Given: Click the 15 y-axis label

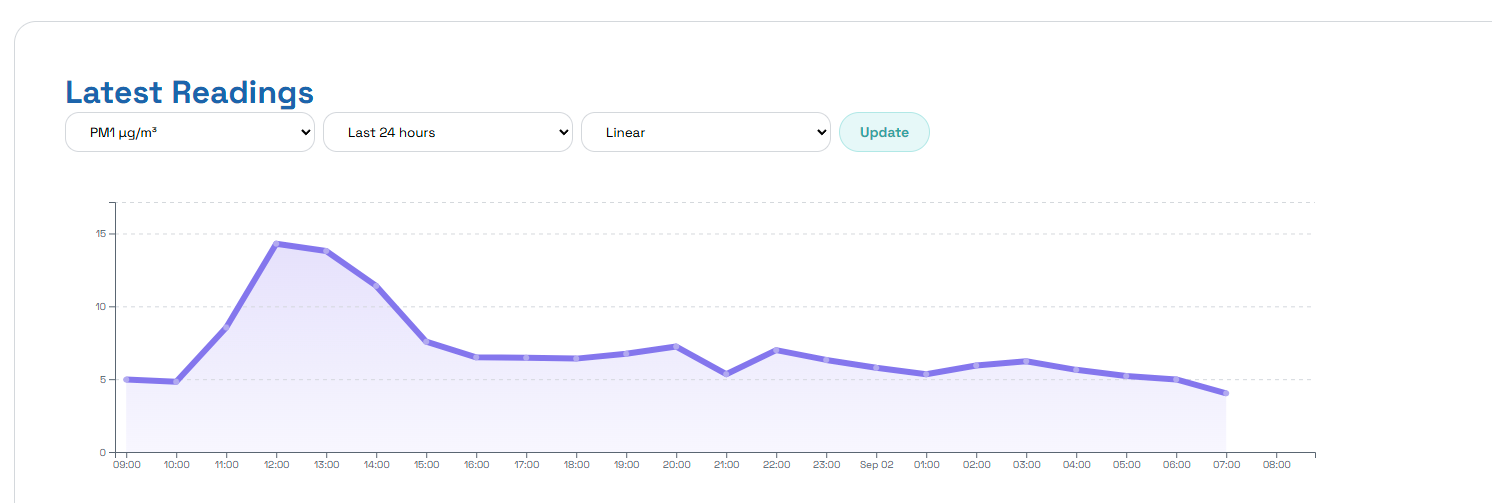Looking at the screenshot, I should click(102, 234).
